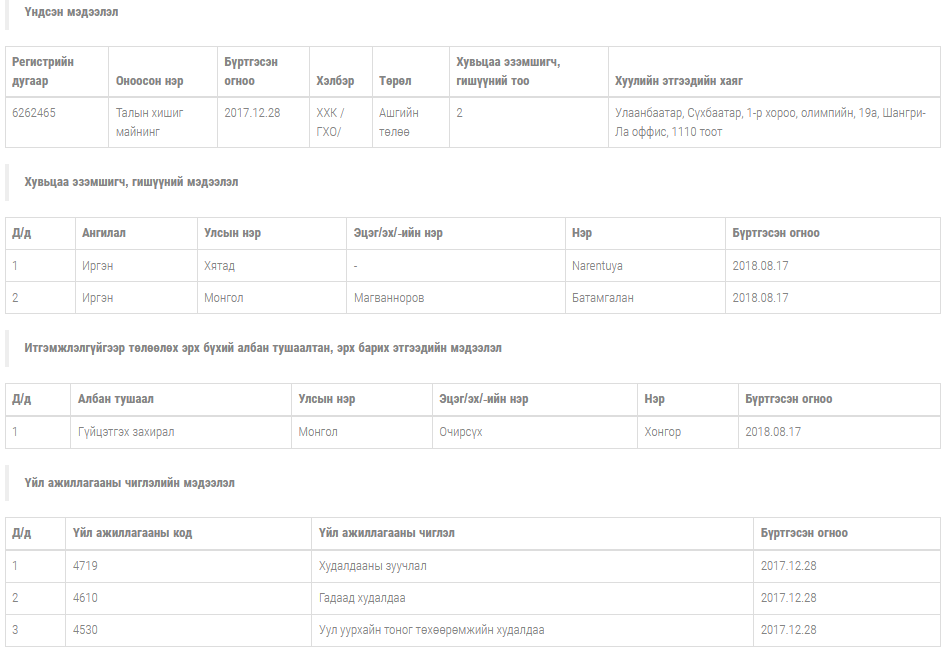Click the "Ангилал" column header

click(x=104, y=233)
